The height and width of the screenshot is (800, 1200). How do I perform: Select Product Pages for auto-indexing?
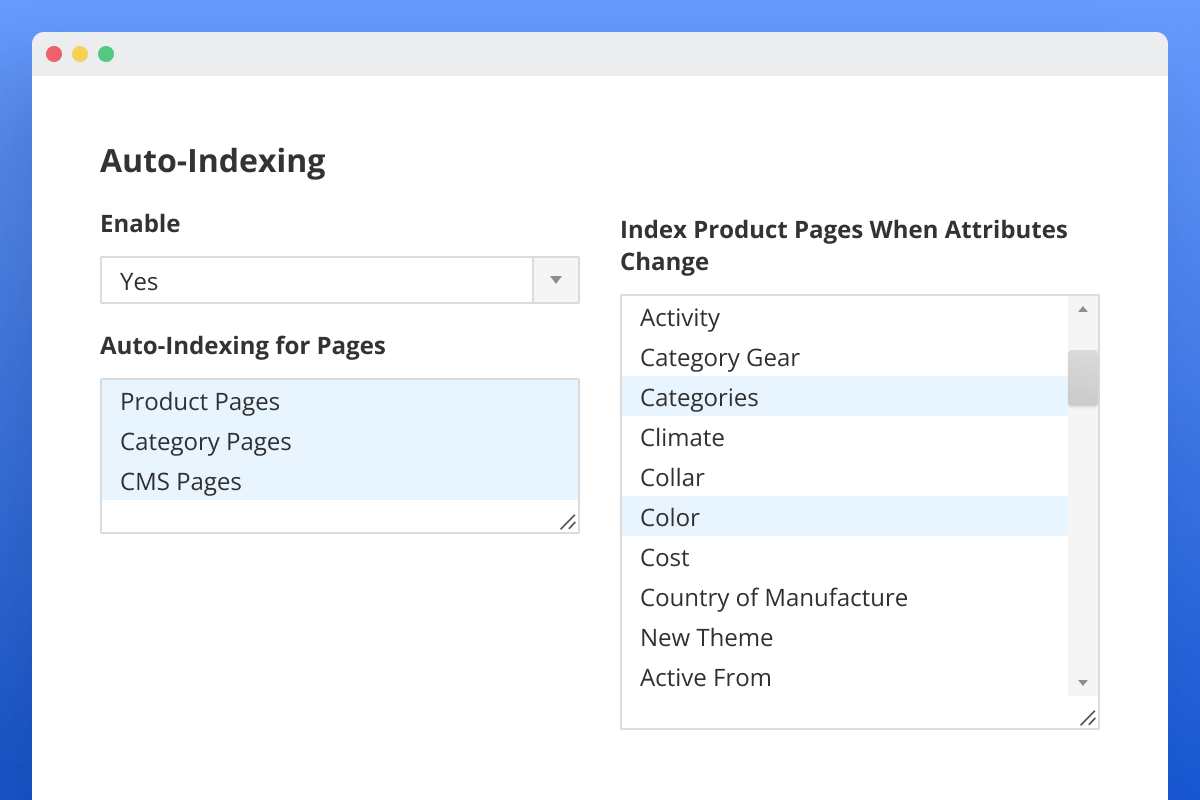coord(199,402)
